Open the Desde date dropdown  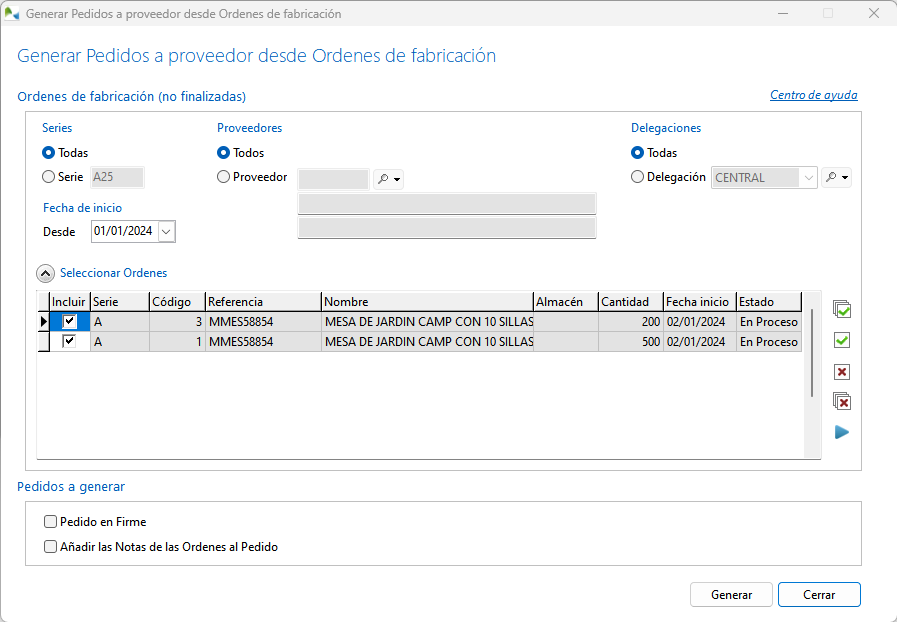coord(166,231)
